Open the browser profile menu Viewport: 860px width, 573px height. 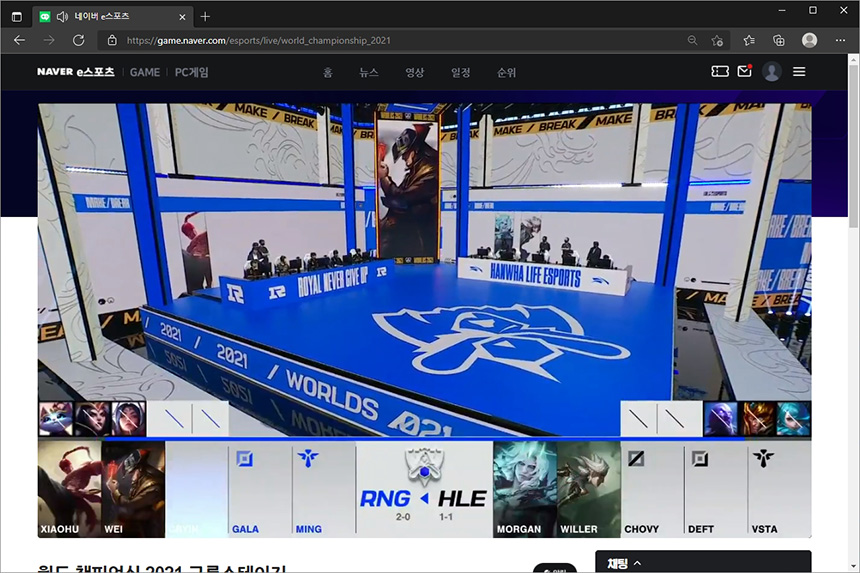[x=810, y=40]
